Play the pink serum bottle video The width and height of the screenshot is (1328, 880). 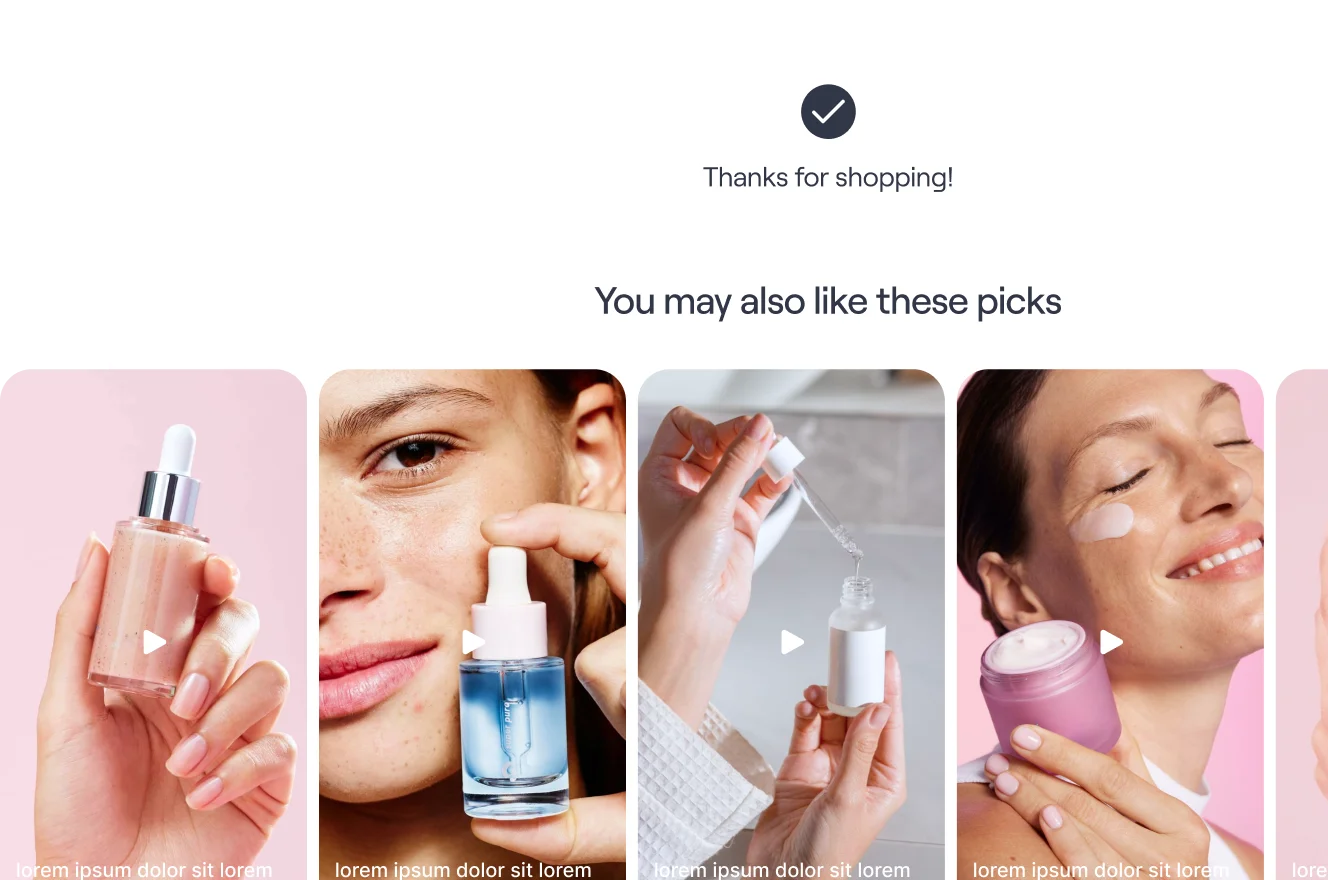point(154,642)
